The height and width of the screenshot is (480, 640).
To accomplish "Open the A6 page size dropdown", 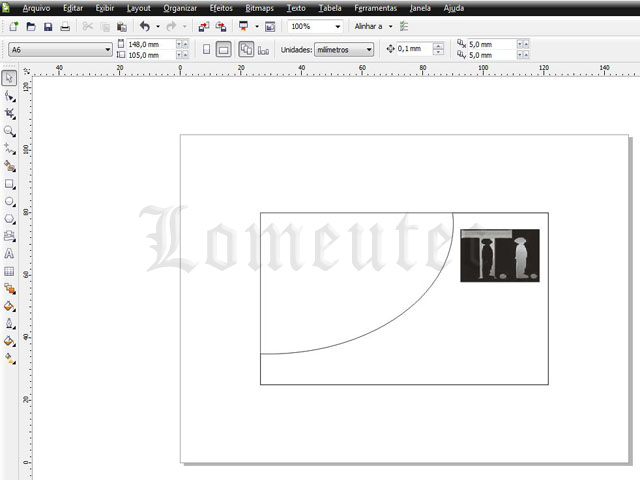I will pyautogui.click(x=60, y=49).
